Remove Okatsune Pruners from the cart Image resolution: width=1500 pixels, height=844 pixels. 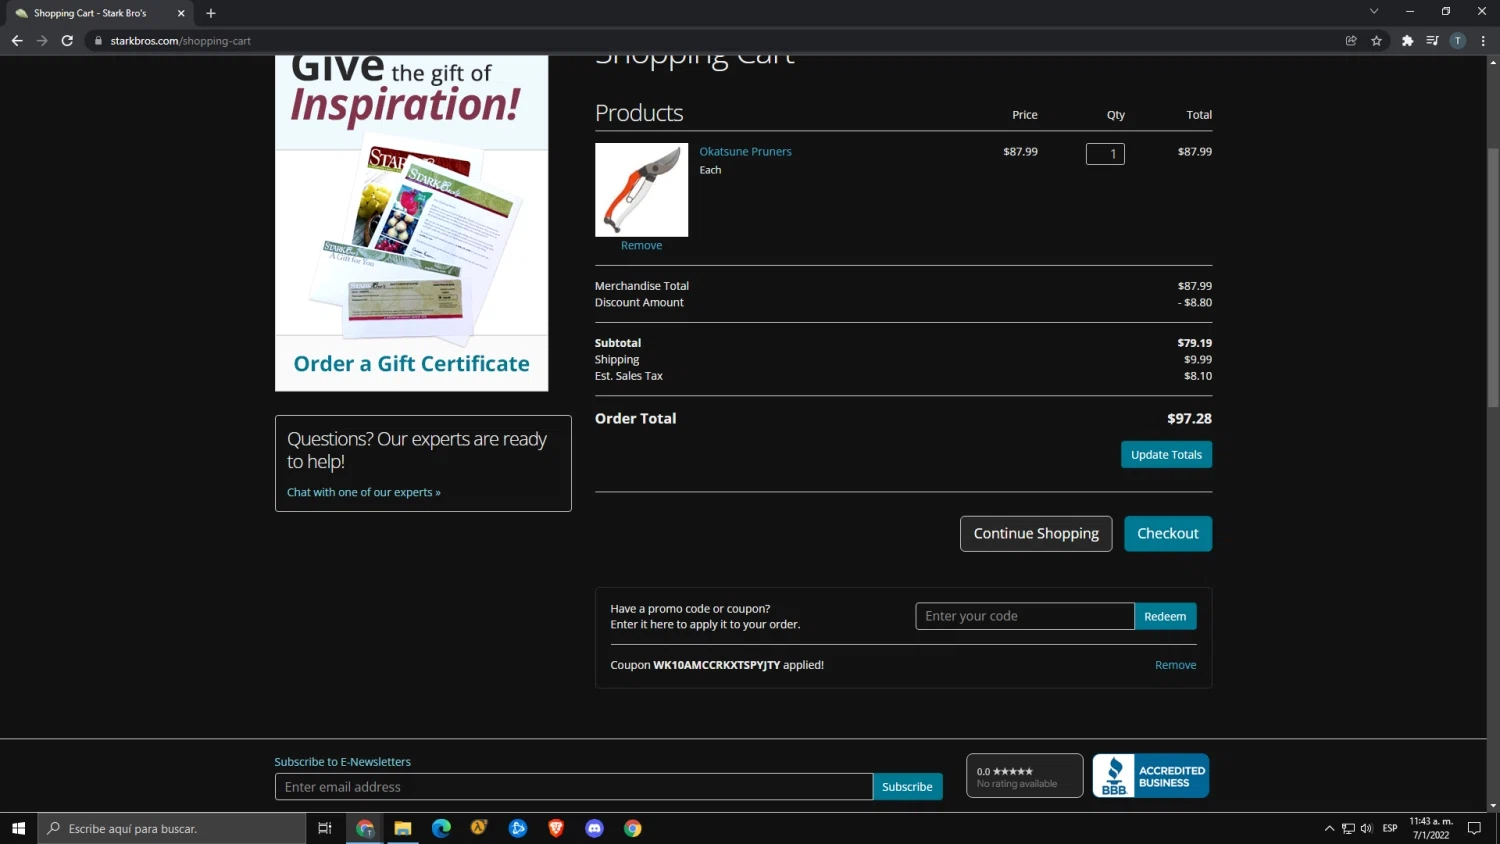pos(641,246)
